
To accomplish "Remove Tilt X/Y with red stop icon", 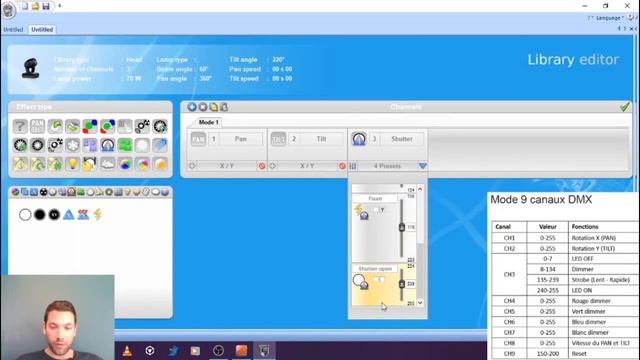I will 342,166.
